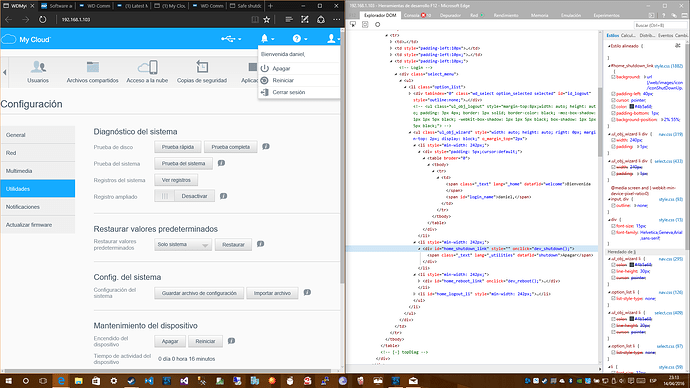Image resolution: width=690 pixels, height=388 pixels.
Task: Toggle the color #4b5a68 property checkbox
Action: [x=613, y=106]
